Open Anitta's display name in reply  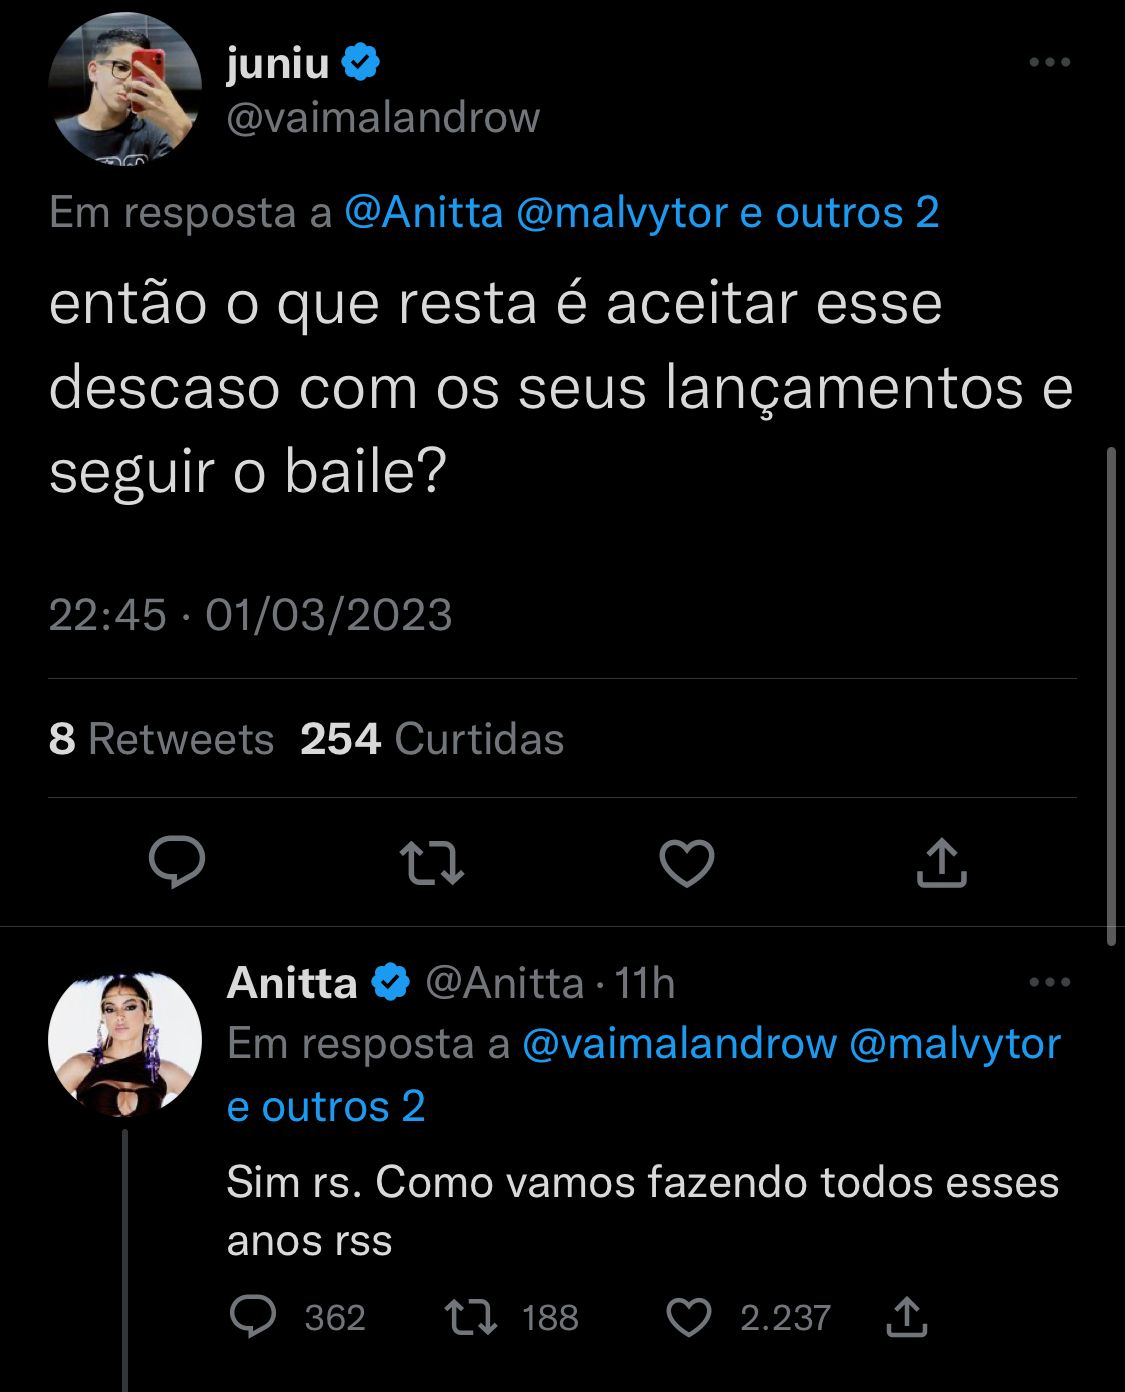tap(292, 983)
